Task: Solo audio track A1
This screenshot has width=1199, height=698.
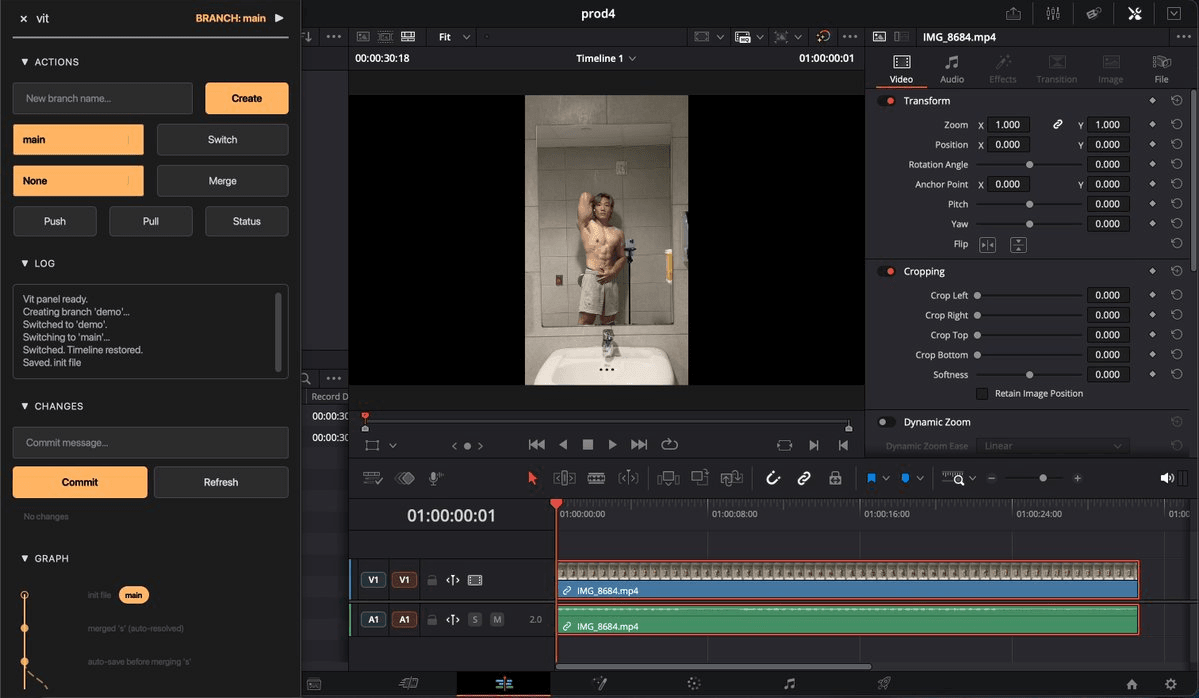Action: click(475, 619)
